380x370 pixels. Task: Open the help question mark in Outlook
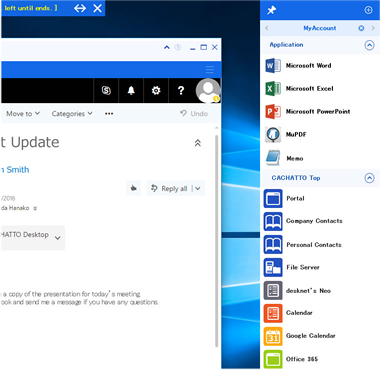(181, 90)
